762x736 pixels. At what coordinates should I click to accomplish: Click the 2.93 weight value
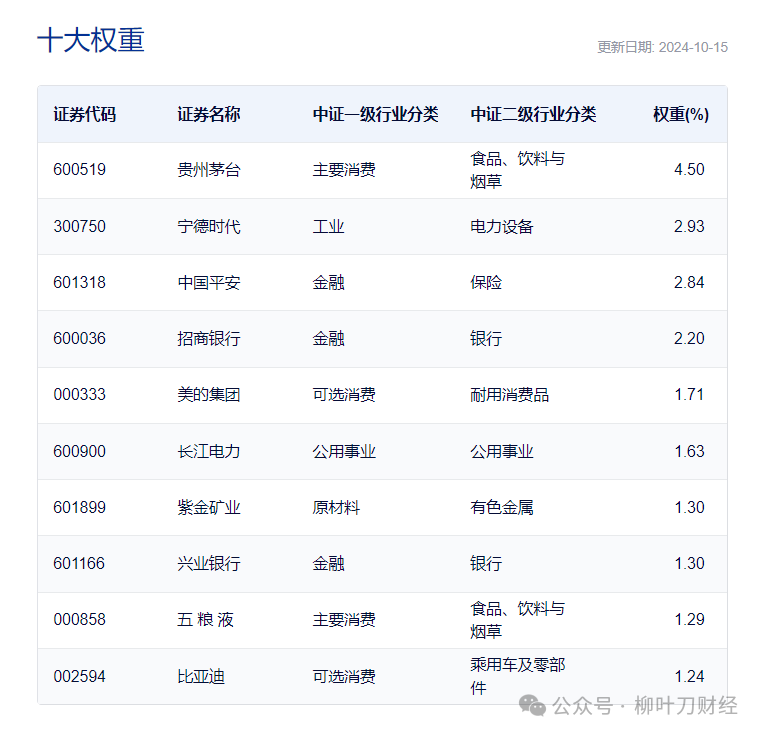pyautogui.click(x=689, y=226)
